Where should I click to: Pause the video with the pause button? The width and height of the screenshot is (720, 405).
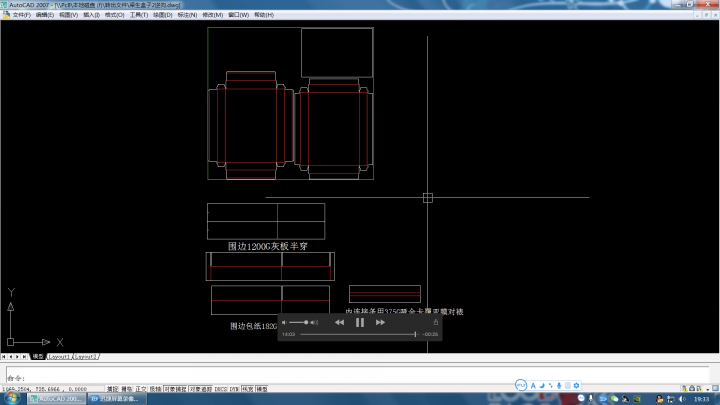coord(360,322)
